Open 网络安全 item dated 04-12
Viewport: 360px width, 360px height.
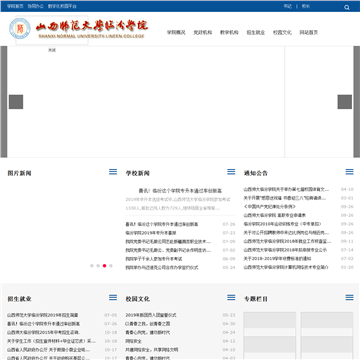pyautogui.click(x=133, y=341)
